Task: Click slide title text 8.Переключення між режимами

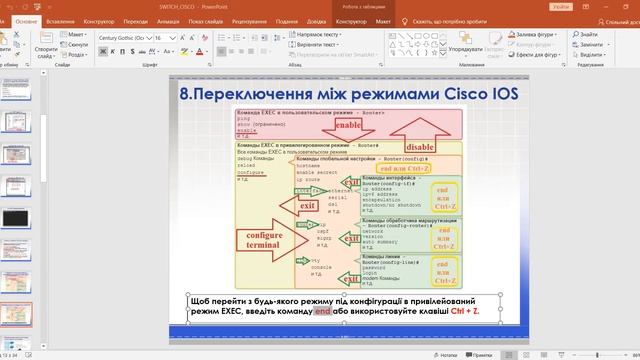Action: coord(349,93)
